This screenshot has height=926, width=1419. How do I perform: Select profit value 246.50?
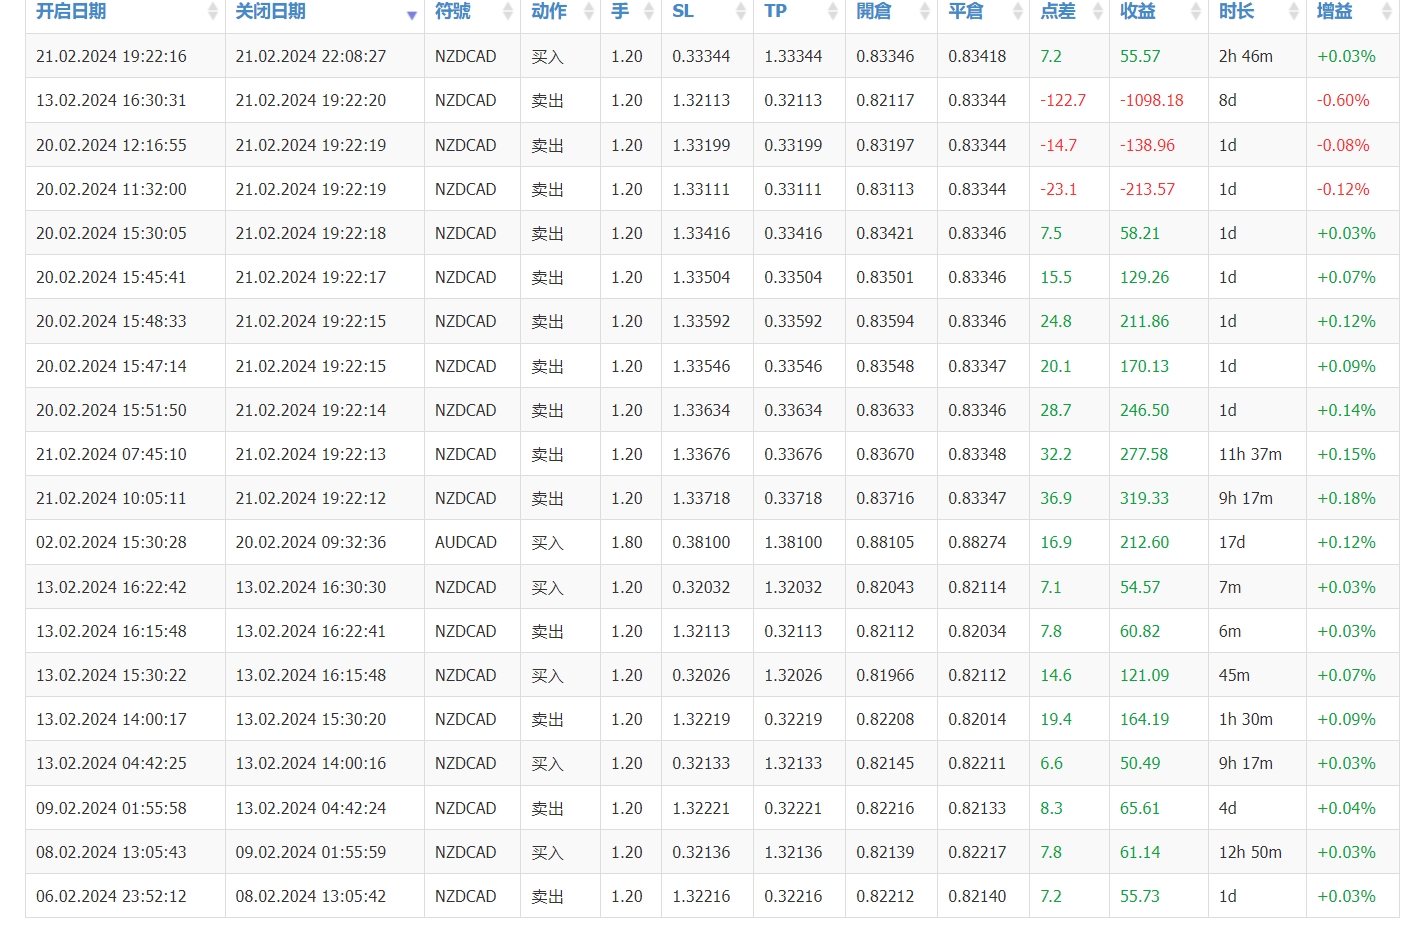point(1144,410)
